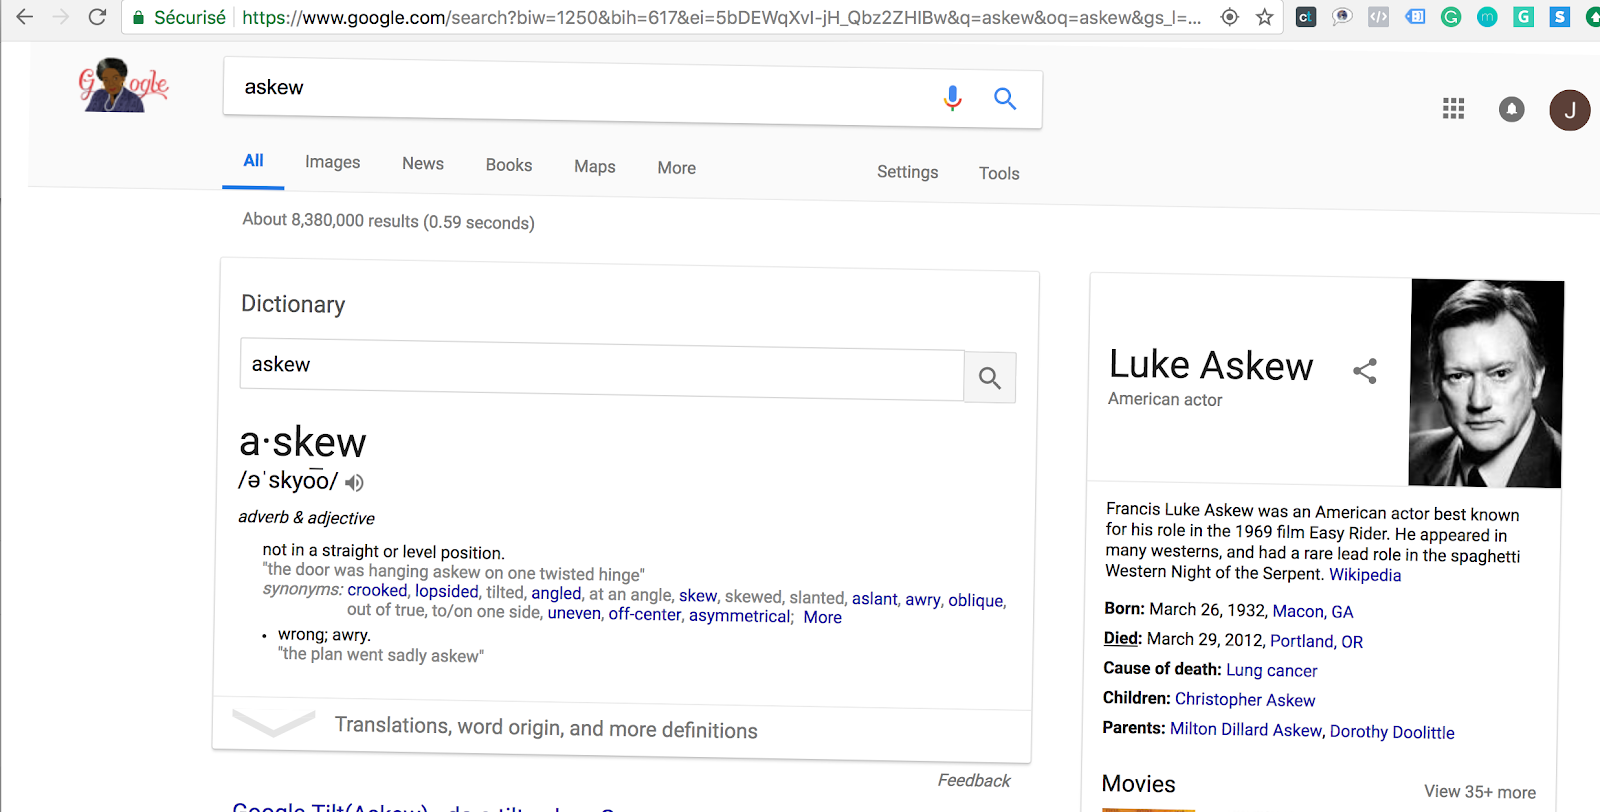Open the chat bubble extension icon
The height and width of the screenshot is (812, 1600).
click(x=1342, y=17)
